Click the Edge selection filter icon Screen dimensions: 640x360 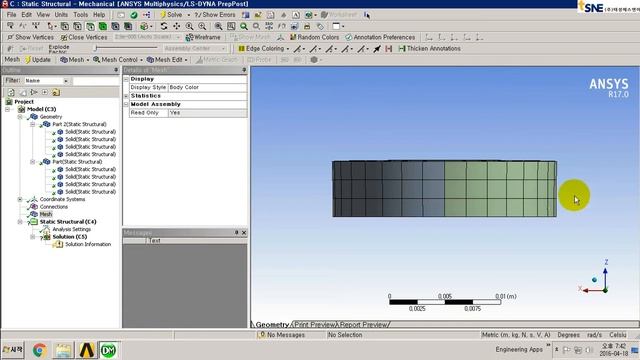click(x=77, y=26)
